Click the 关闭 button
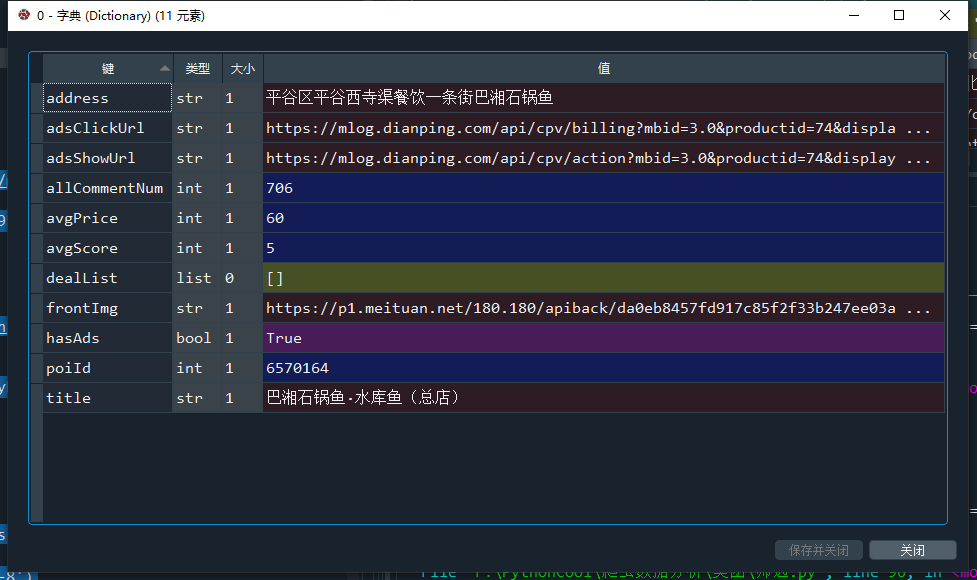977x580 pixels. click(x=913, y=550)
